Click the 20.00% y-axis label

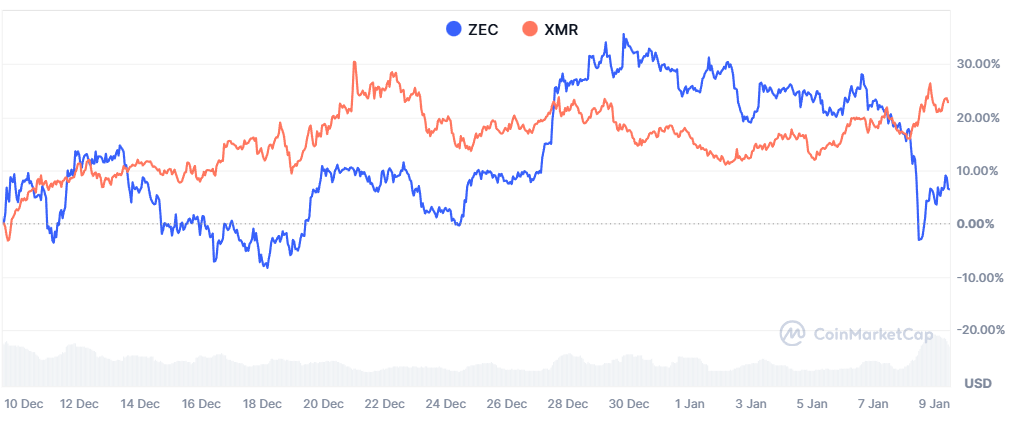point(980,117)
